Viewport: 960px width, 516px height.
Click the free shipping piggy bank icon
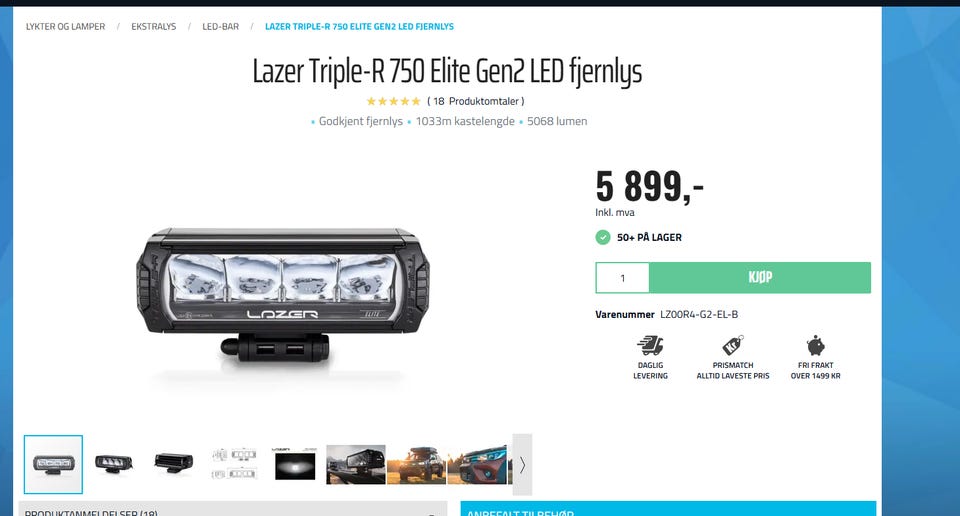[816, 346]
